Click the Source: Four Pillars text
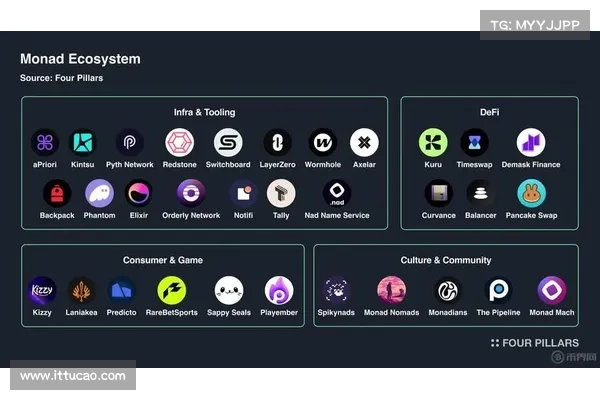Viewport: 600px width, 400px height. (62, 78)
